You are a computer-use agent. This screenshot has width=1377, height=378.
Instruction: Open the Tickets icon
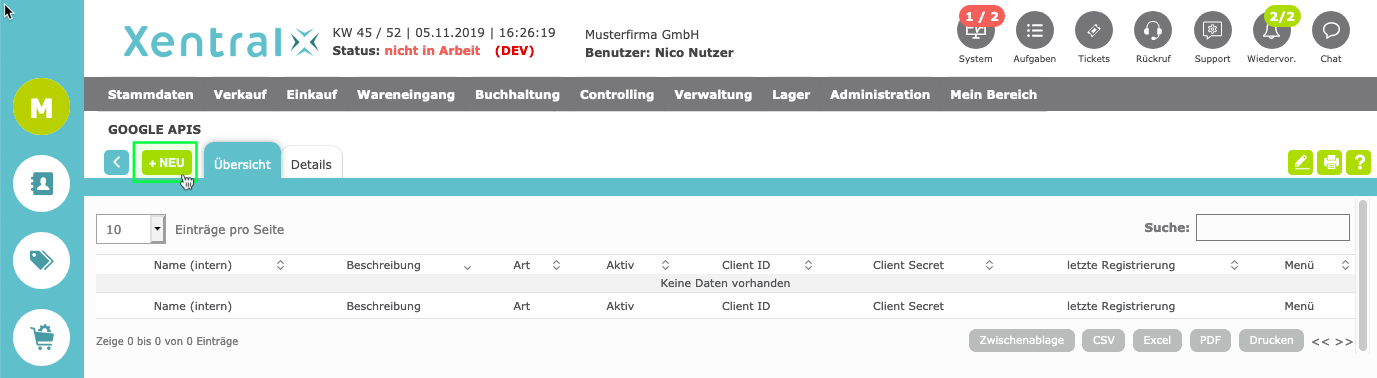click(1094, 31)
